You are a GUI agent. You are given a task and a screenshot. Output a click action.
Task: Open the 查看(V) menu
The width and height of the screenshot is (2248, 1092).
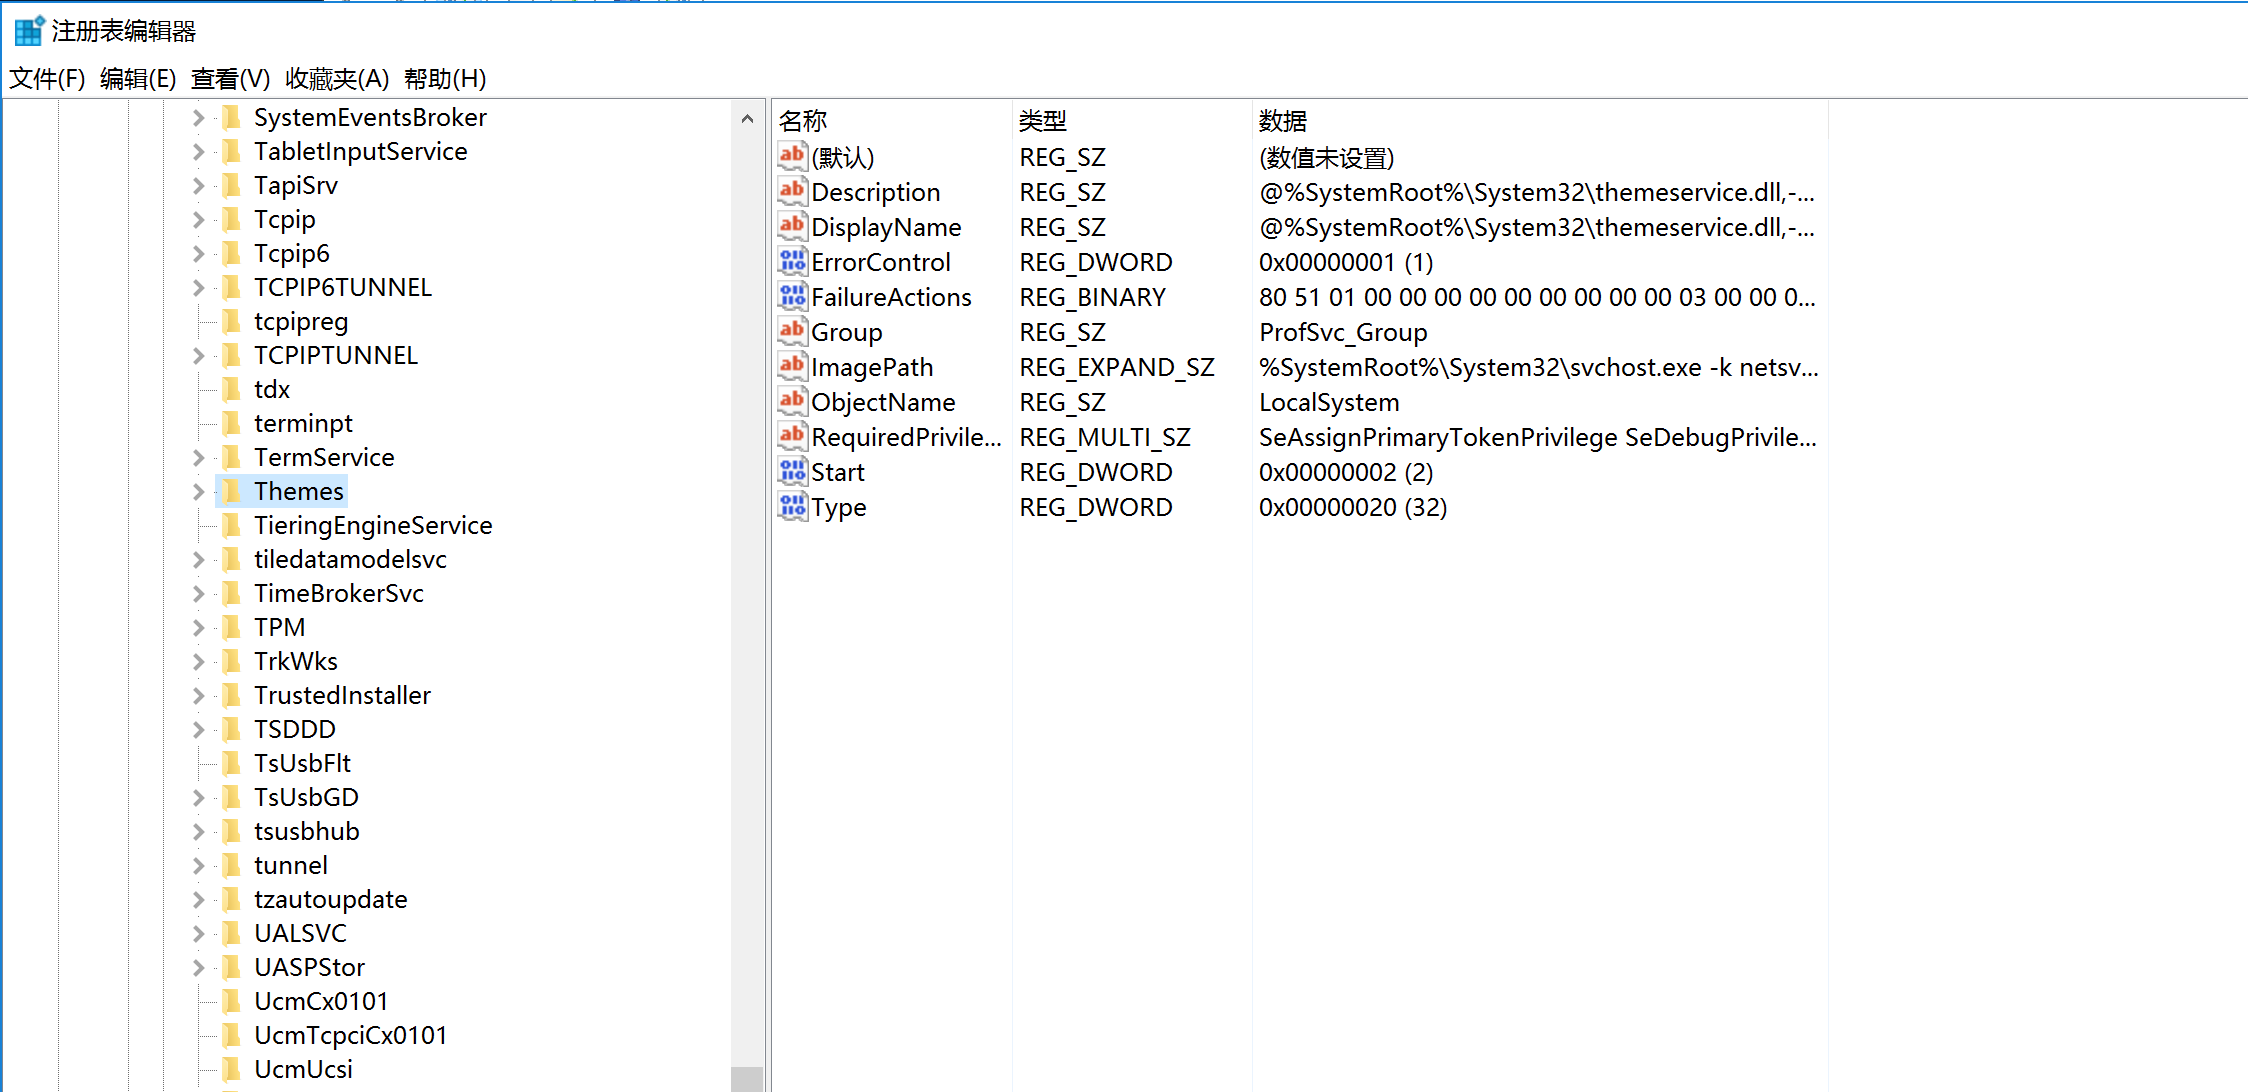(230, 79)
